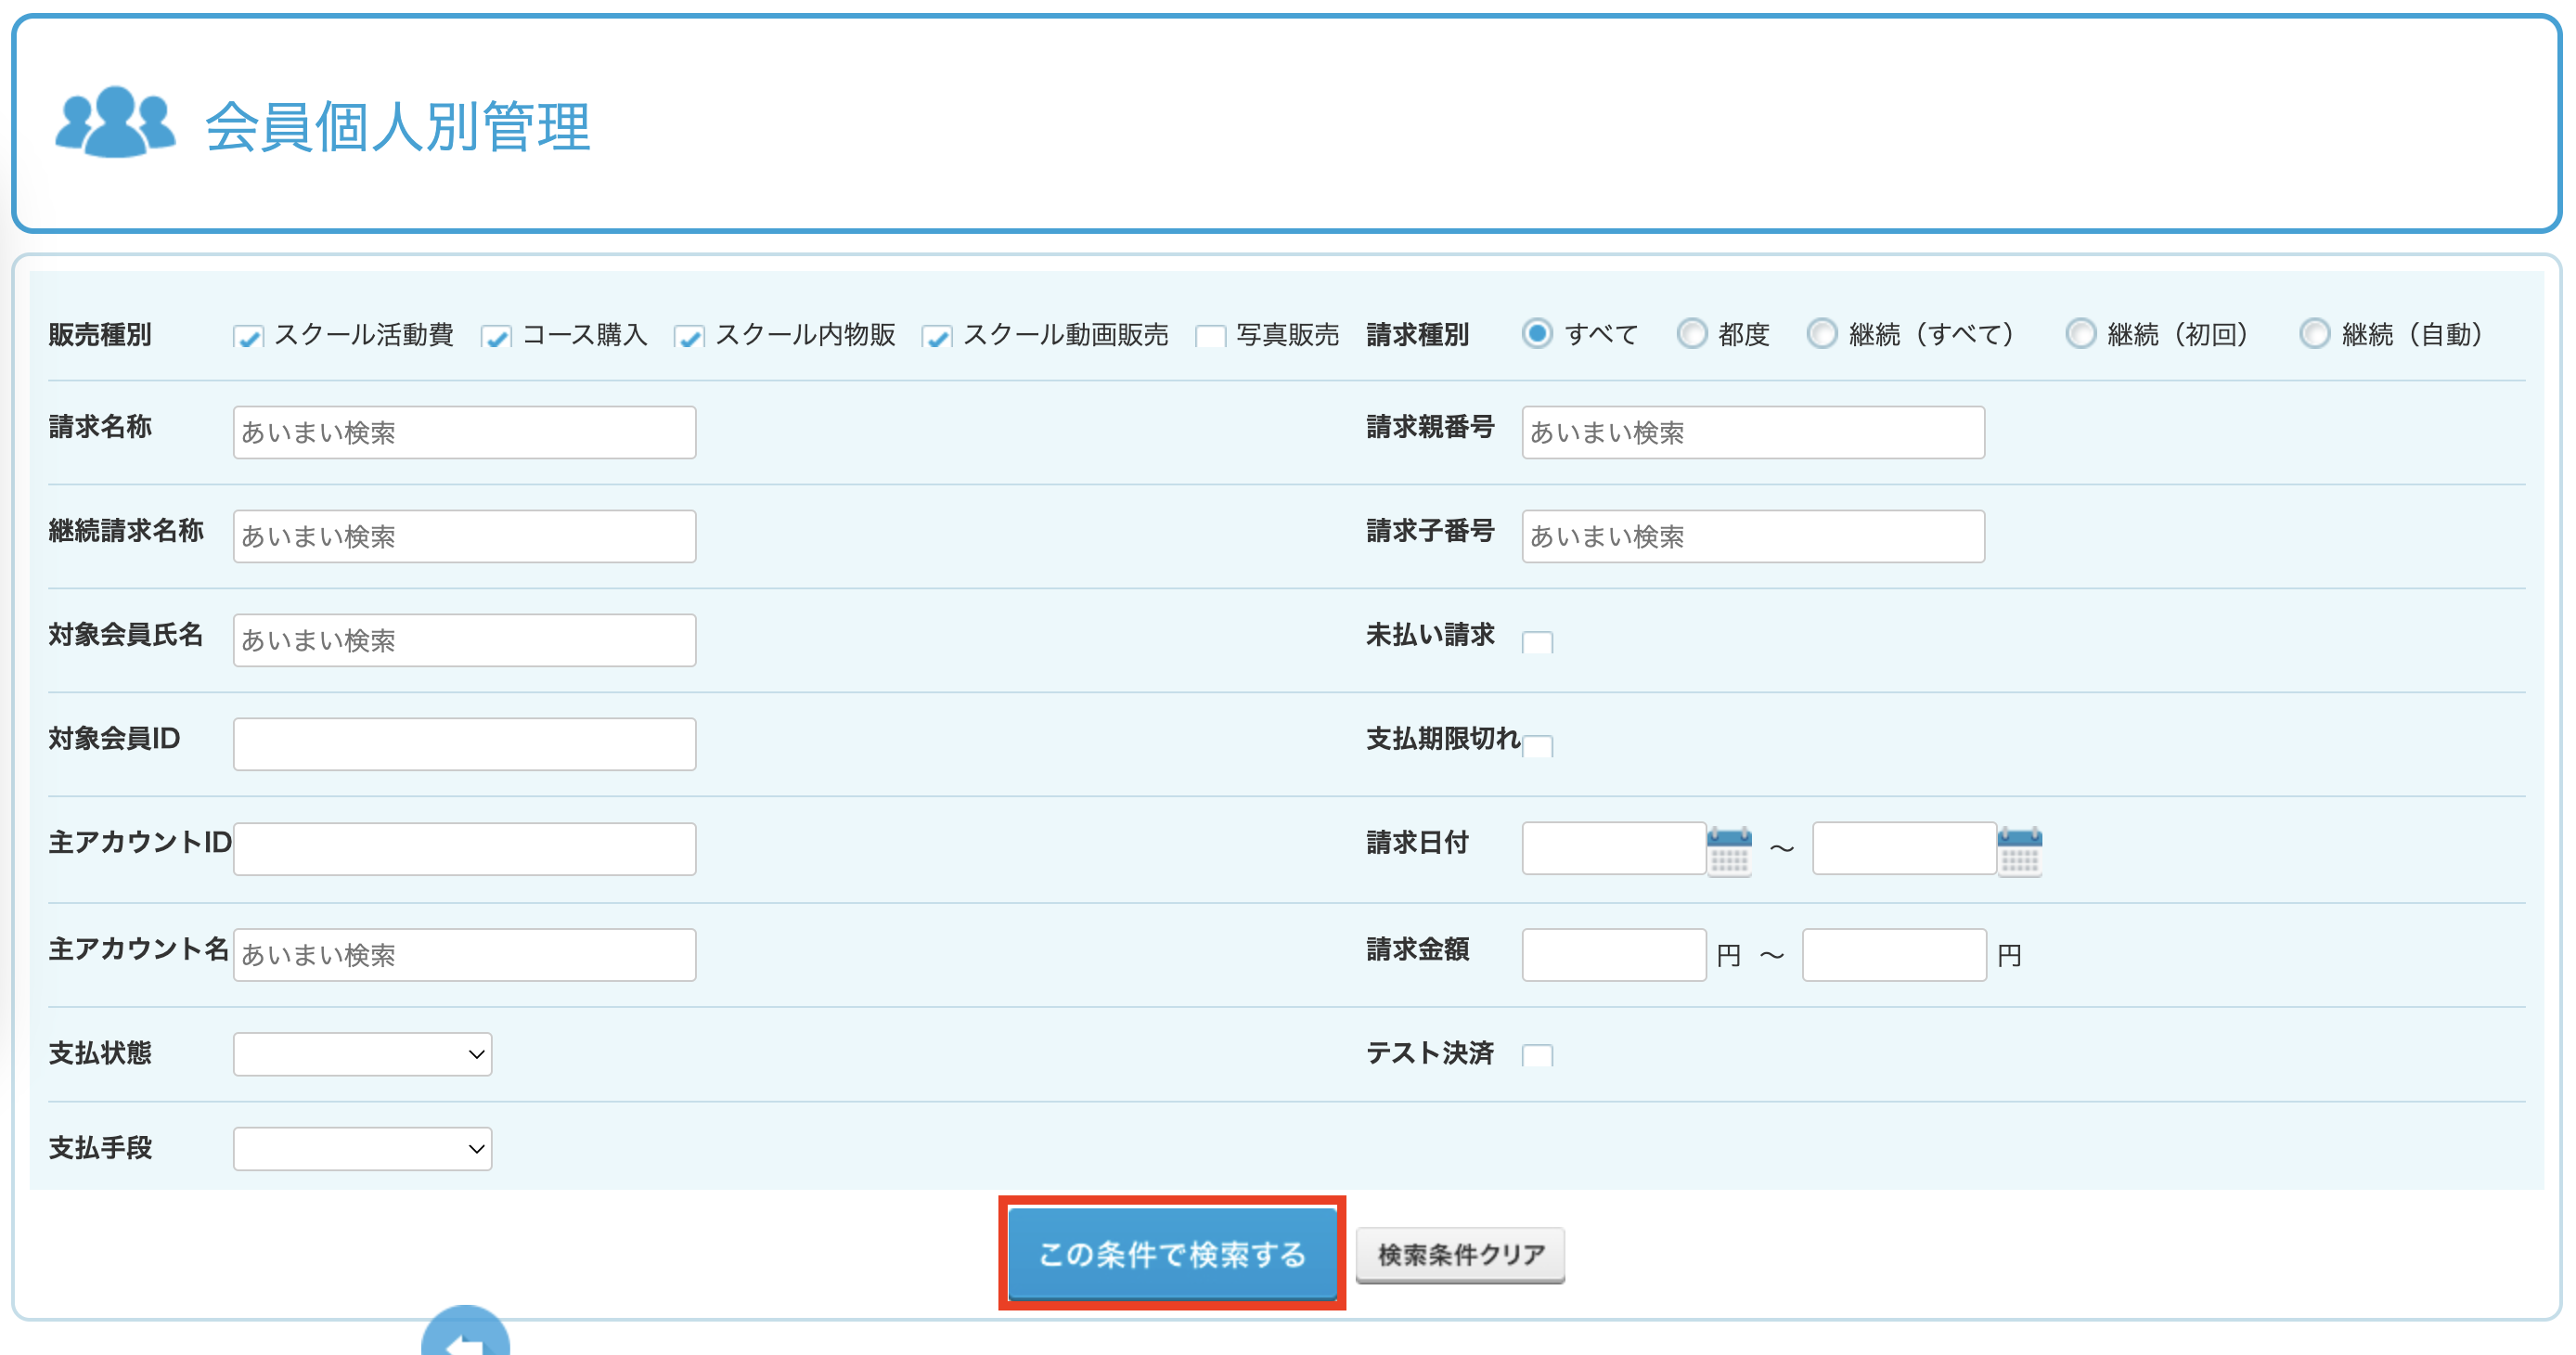Toggle the スクール内物販 checkbox

689,337
